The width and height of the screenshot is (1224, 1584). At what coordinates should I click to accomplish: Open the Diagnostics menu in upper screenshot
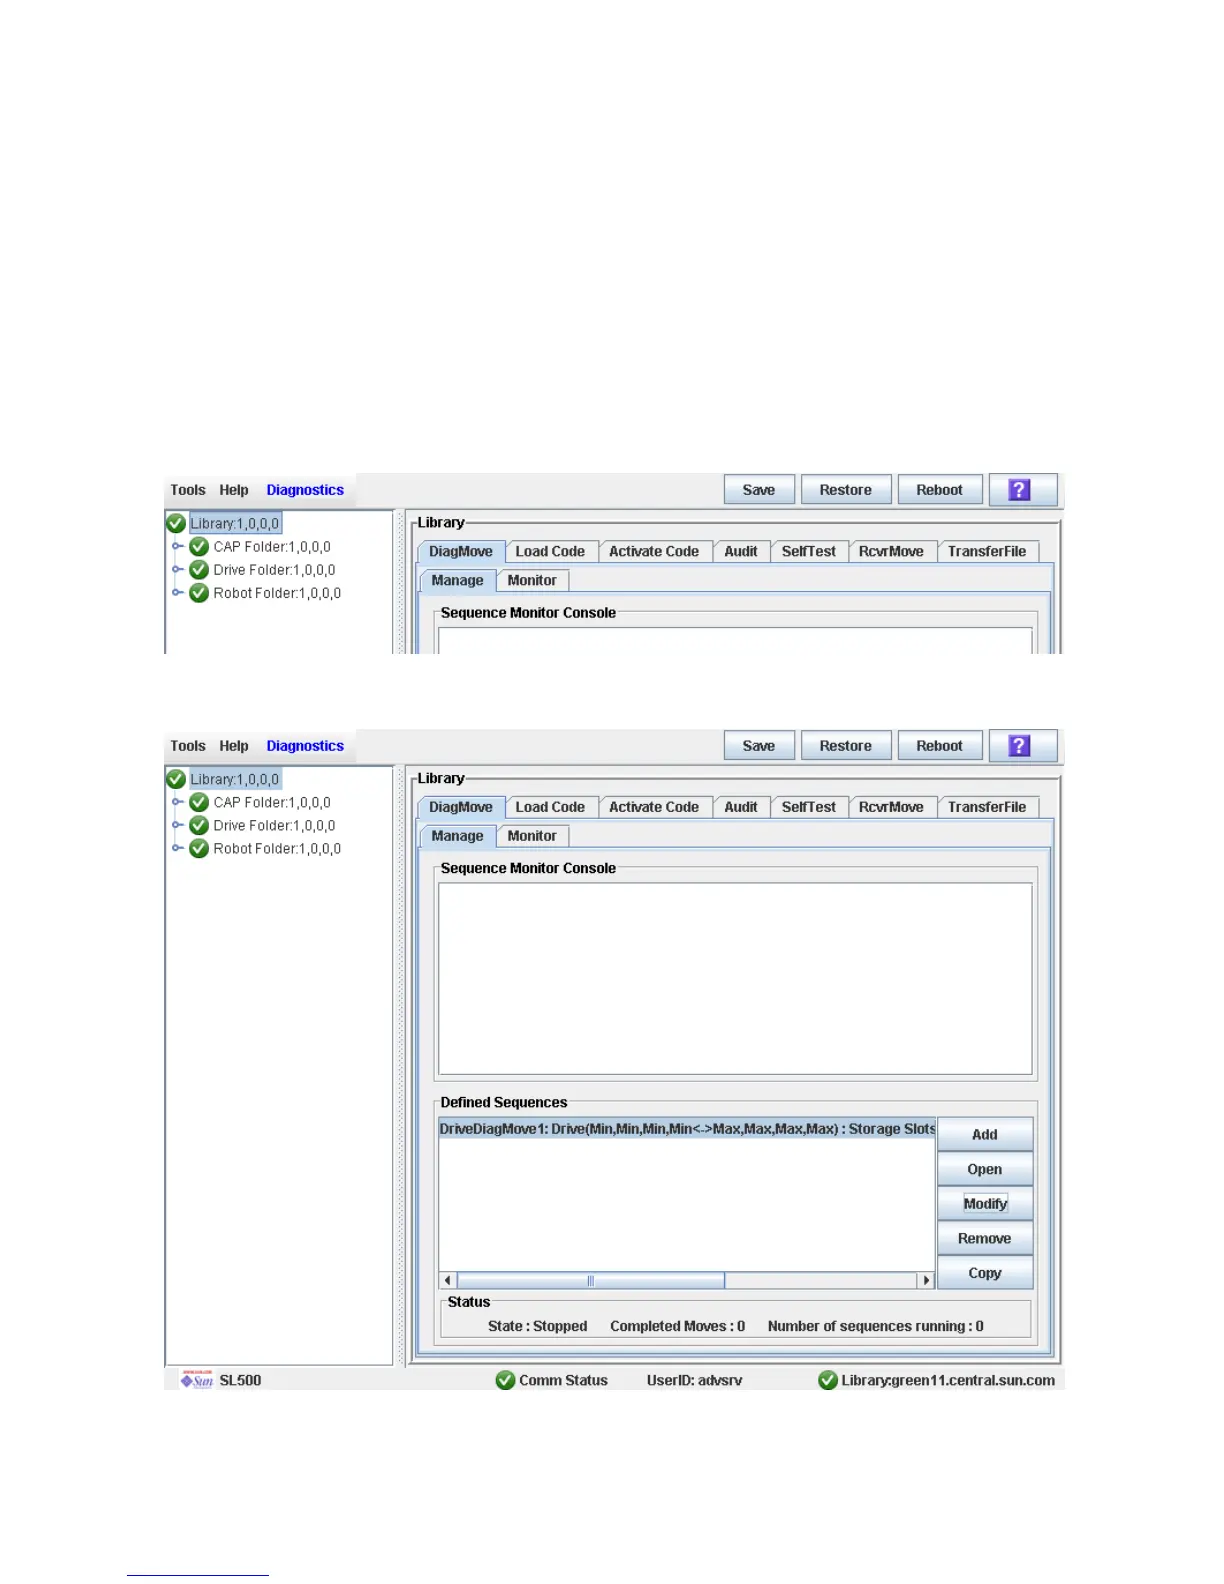305,490
